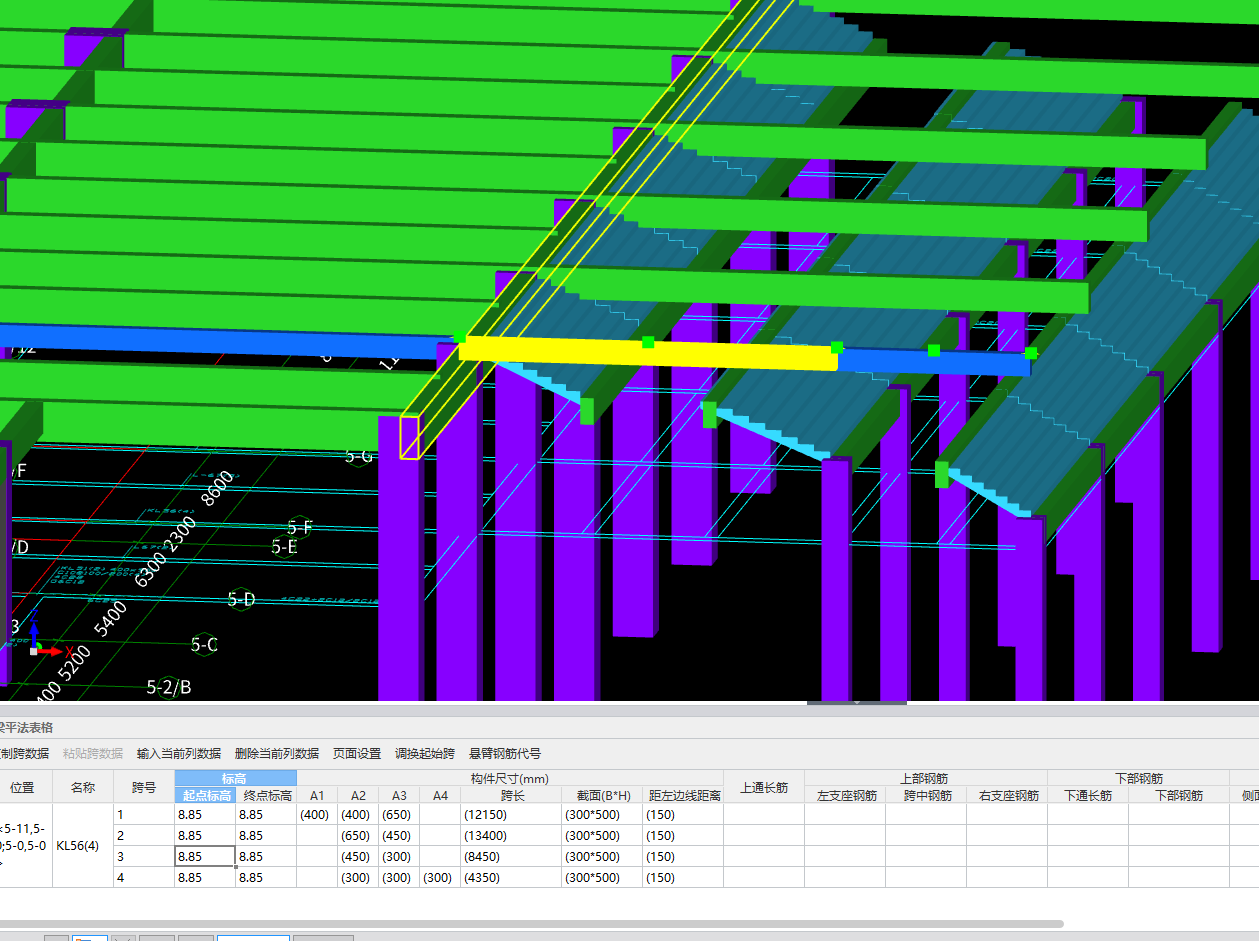Click the 右支座钢筋 column header

pos(1007,795)
